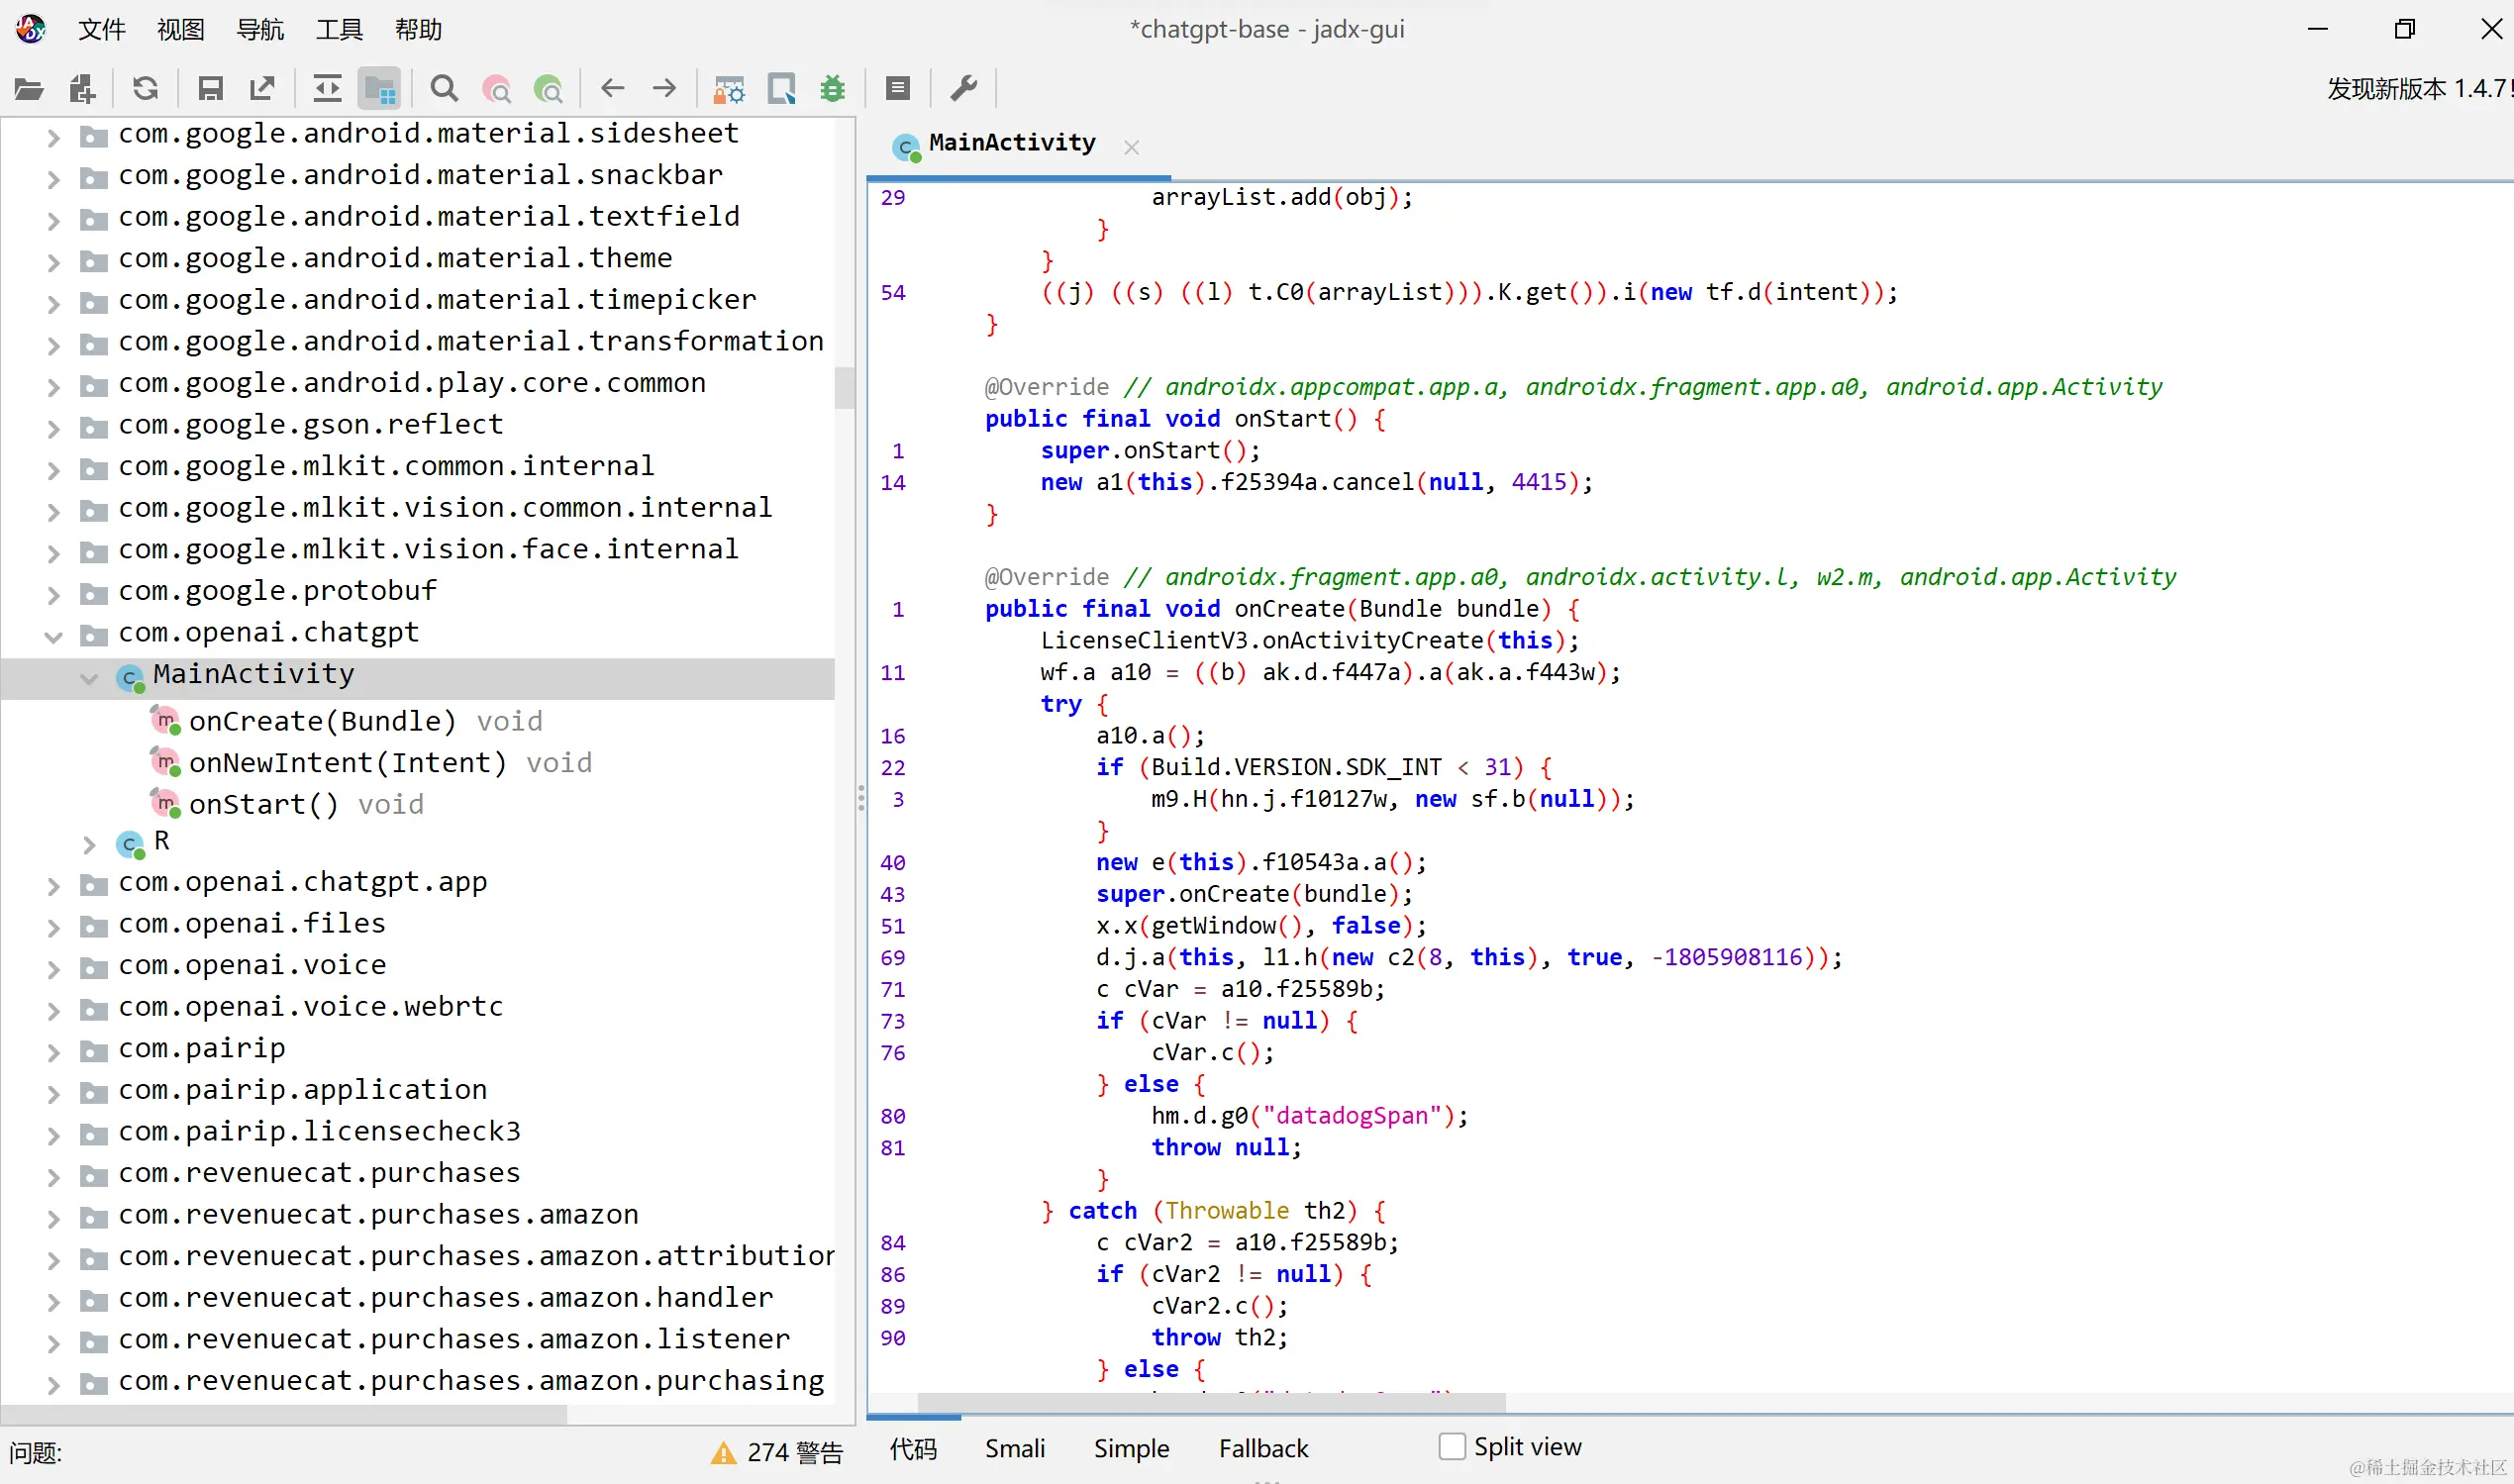Switch to the Fallback view tab

[x=1263, y=1448]
